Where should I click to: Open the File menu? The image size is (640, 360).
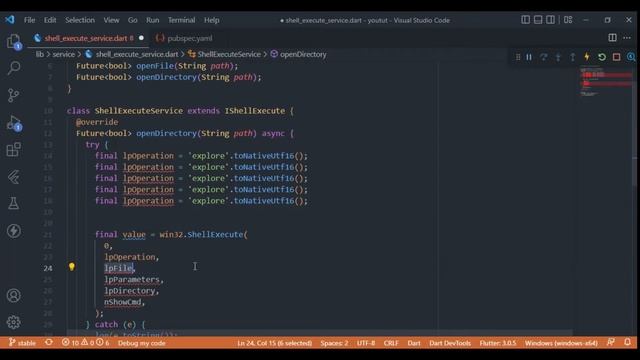coord(29,20)
